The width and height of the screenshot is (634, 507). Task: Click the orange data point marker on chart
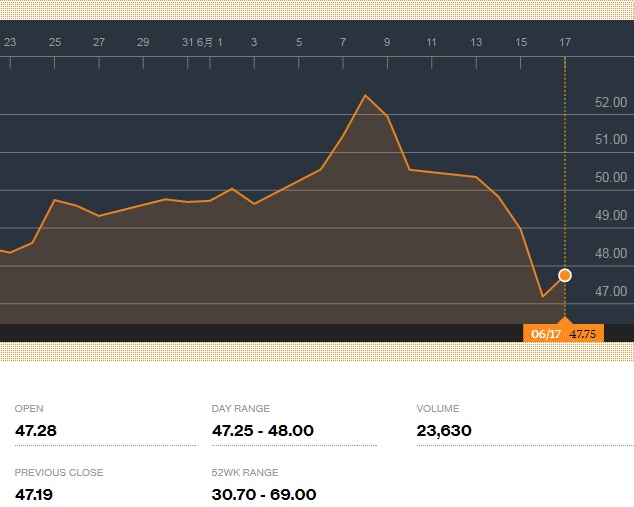tap(565, 275)
